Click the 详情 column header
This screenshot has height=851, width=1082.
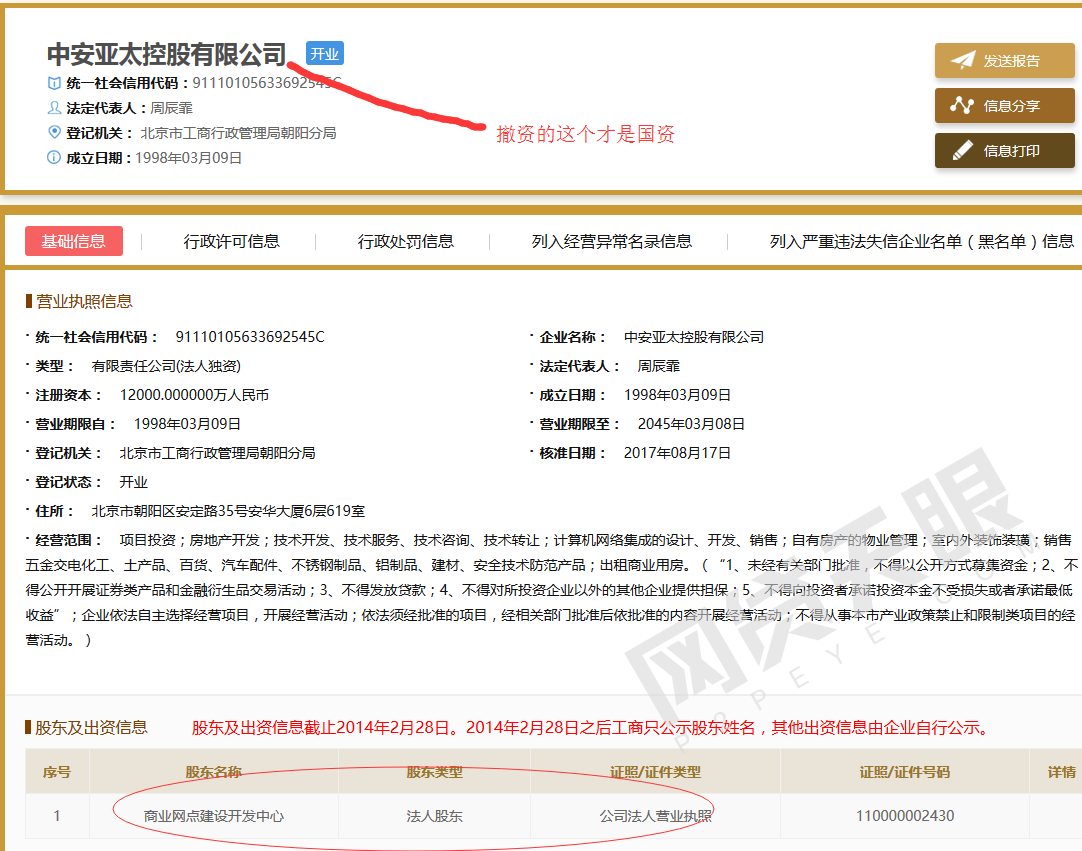tap(1061, 772)
